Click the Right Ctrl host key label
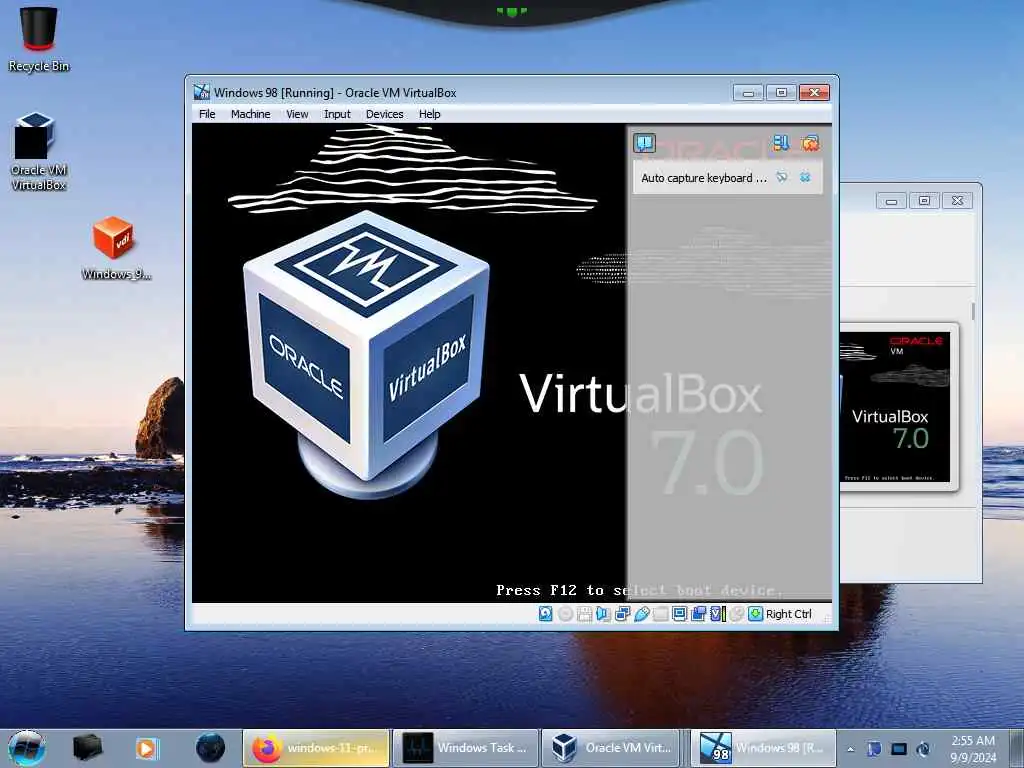 click(x=789, y=614)
